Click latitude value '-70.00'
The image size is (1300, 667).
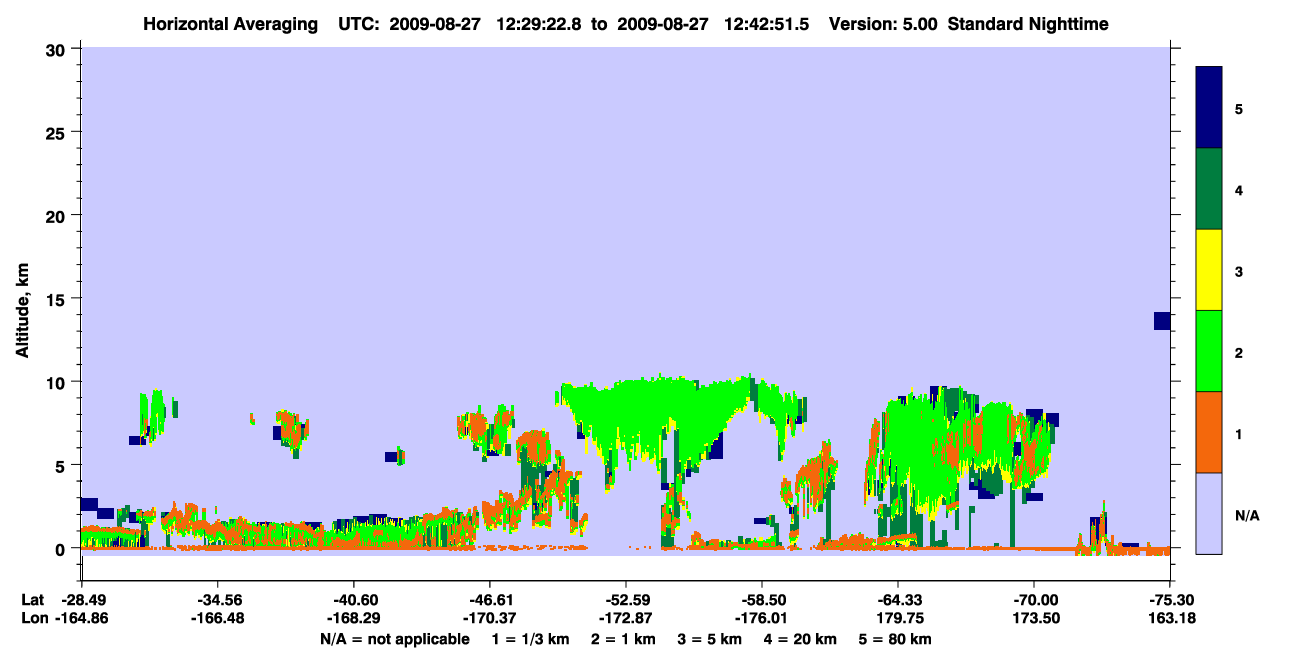1033,600
